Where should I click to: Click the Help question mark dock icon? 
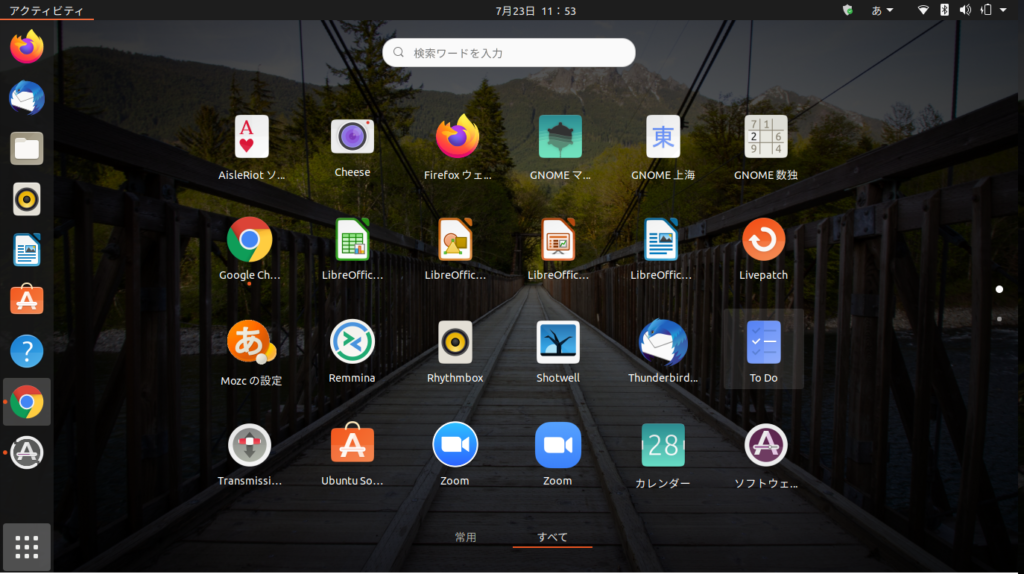[27, 351]
